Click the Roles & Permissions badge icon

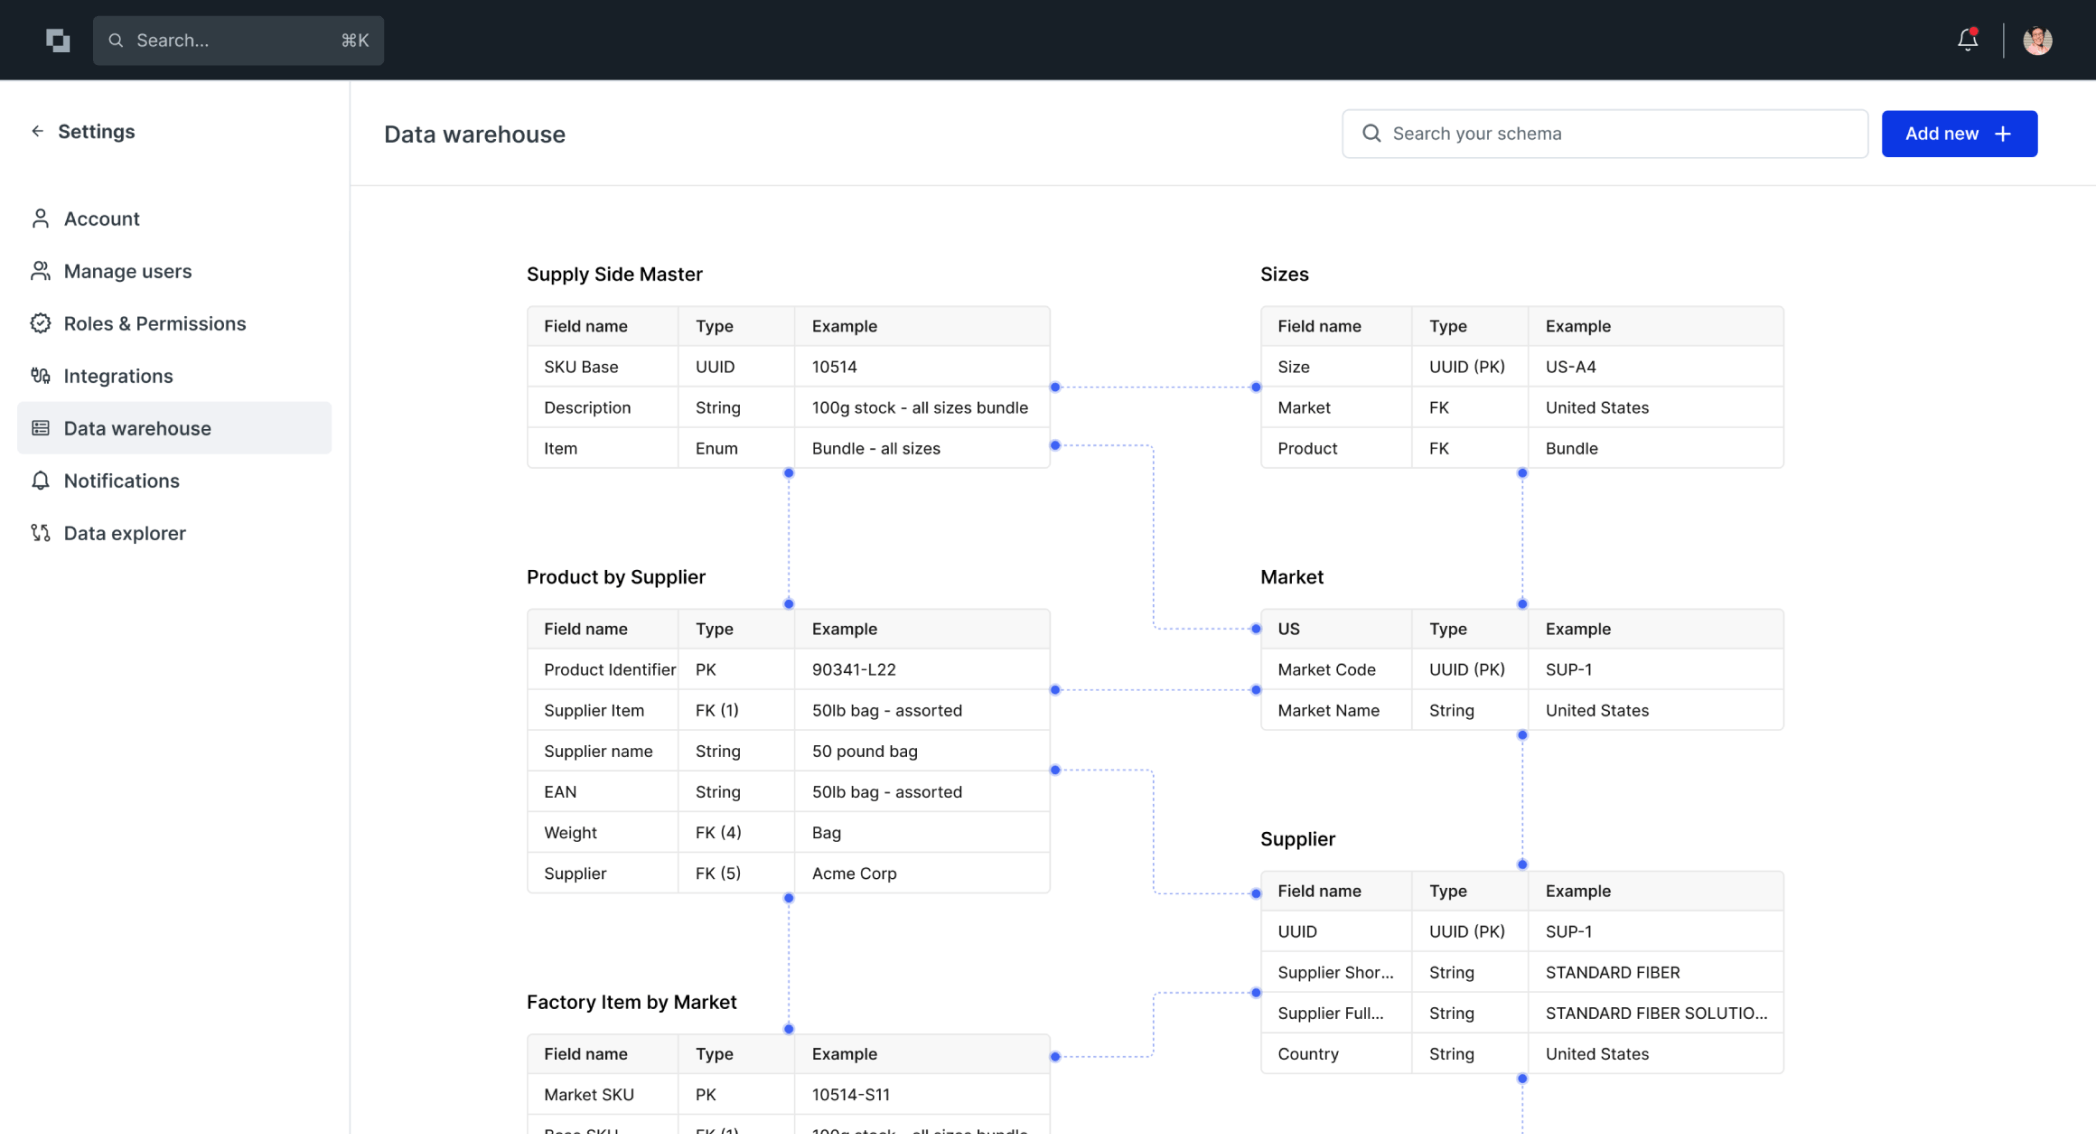click(41, 323)
